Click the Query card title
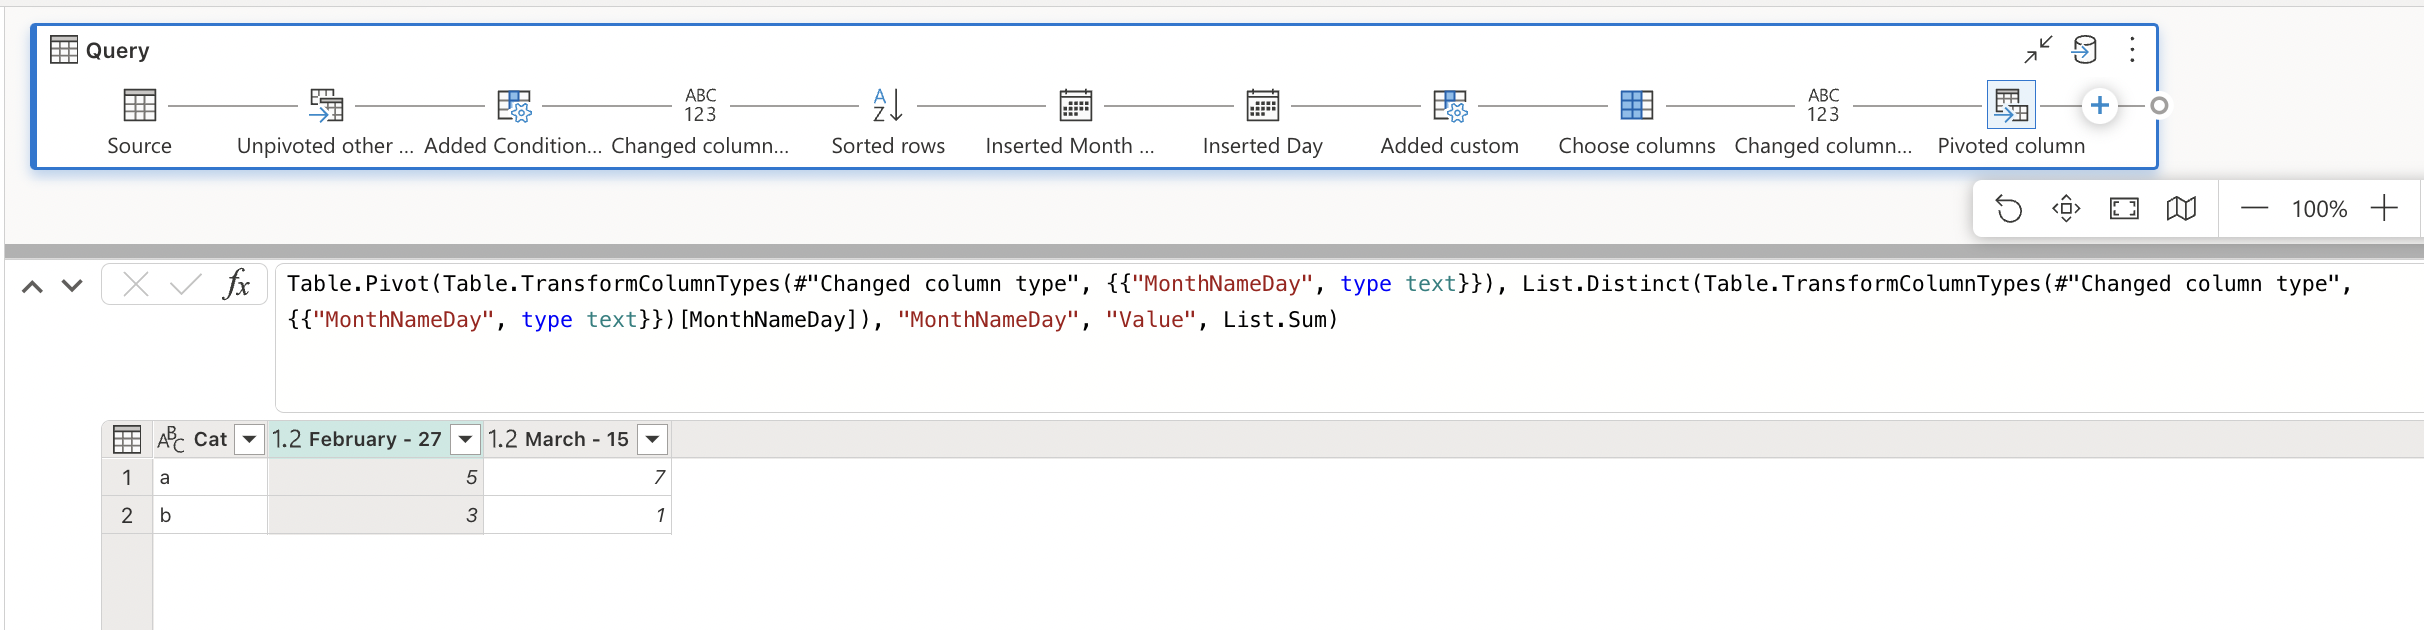The width and height of the screenshot is (2424, 630). click(117, 50)
